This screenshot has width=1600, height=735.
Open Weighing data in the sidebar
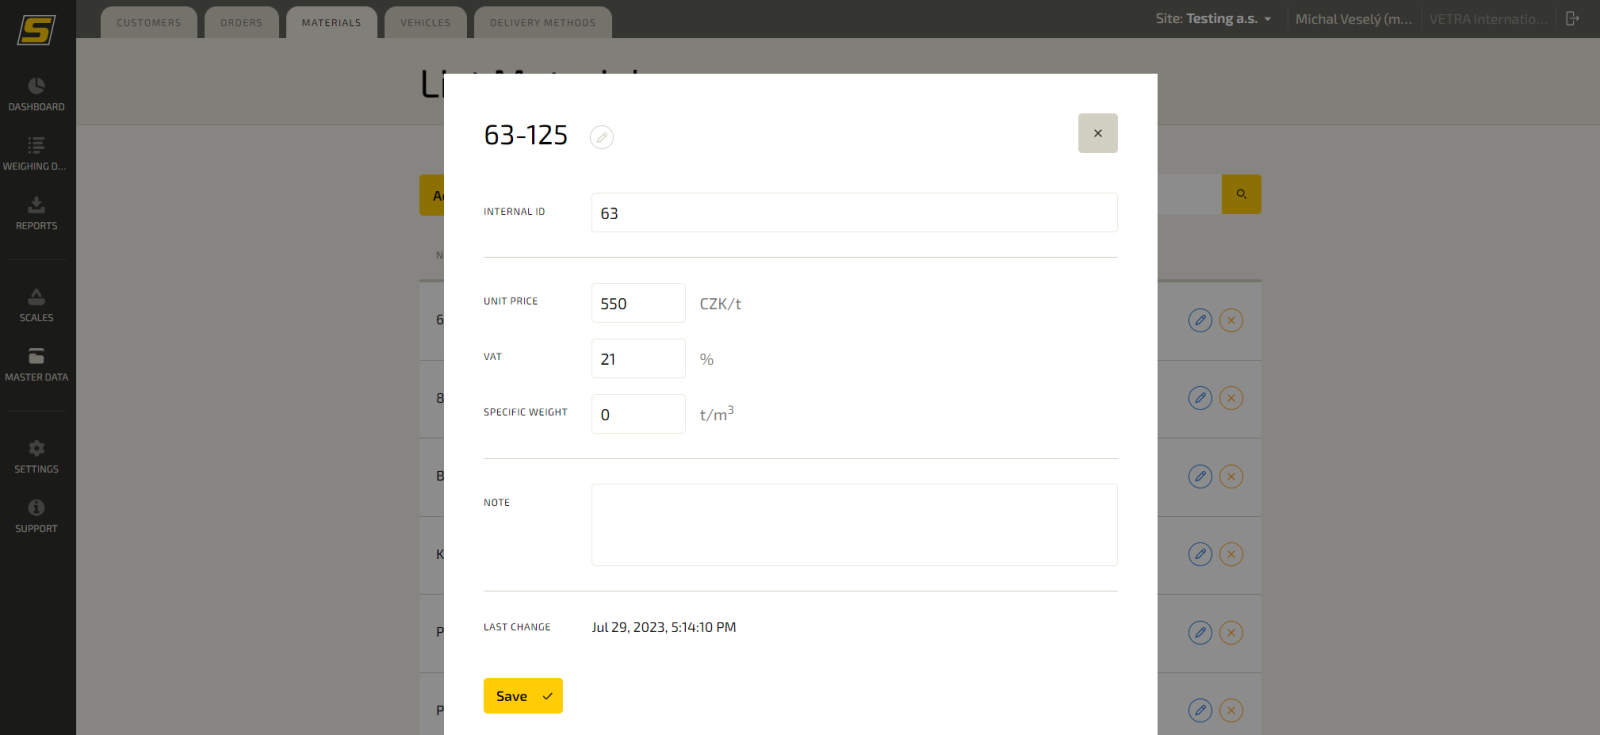pyautogui.click(x=36, y=154)
